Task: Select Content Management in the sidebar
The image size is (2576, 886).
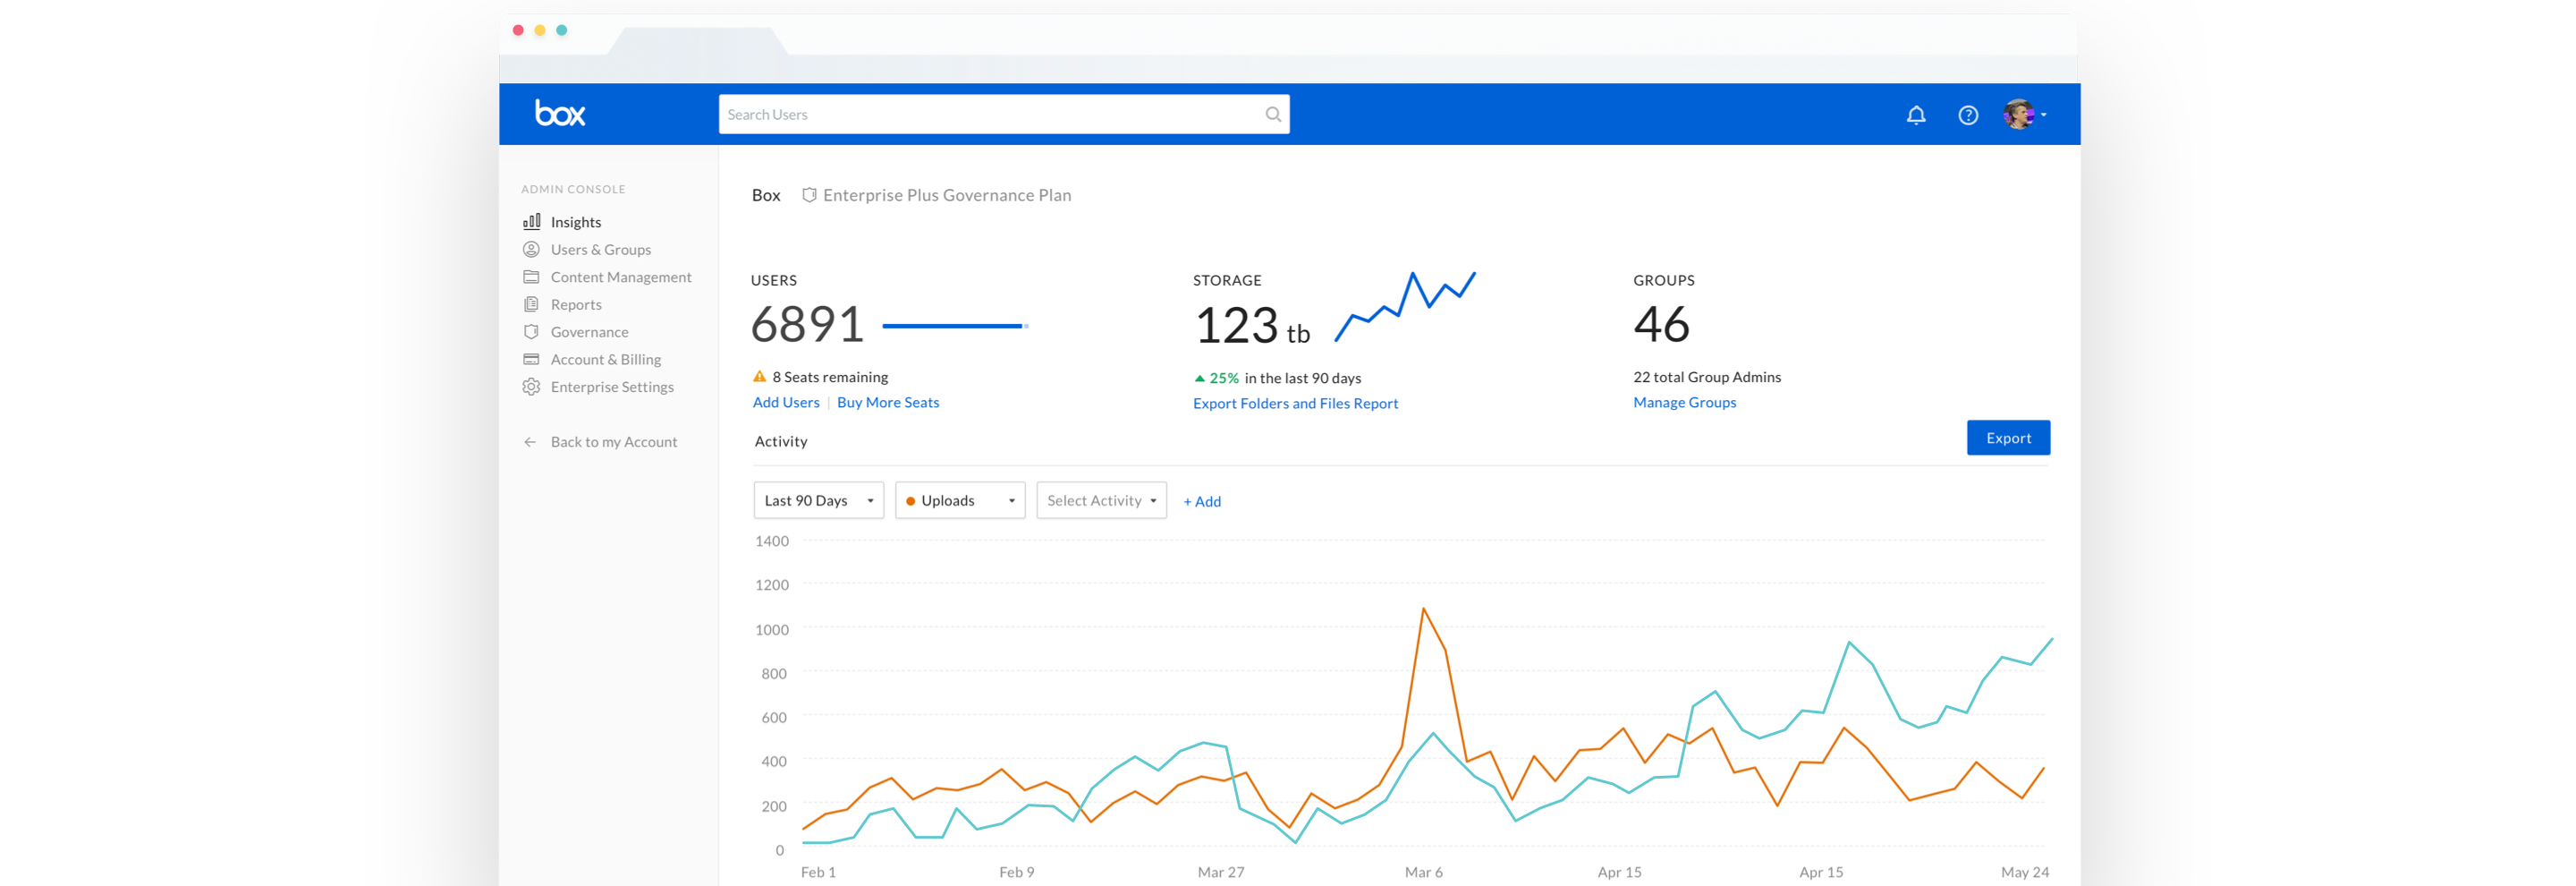Action: [620, 276]
